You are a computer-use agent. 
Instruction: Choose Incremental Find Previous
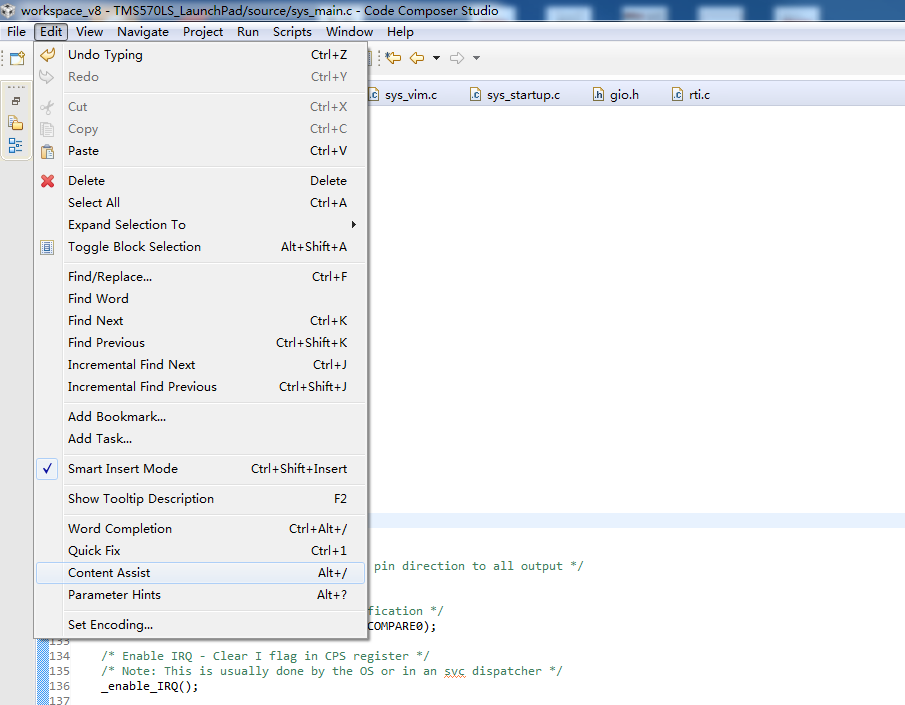[200, 386]
